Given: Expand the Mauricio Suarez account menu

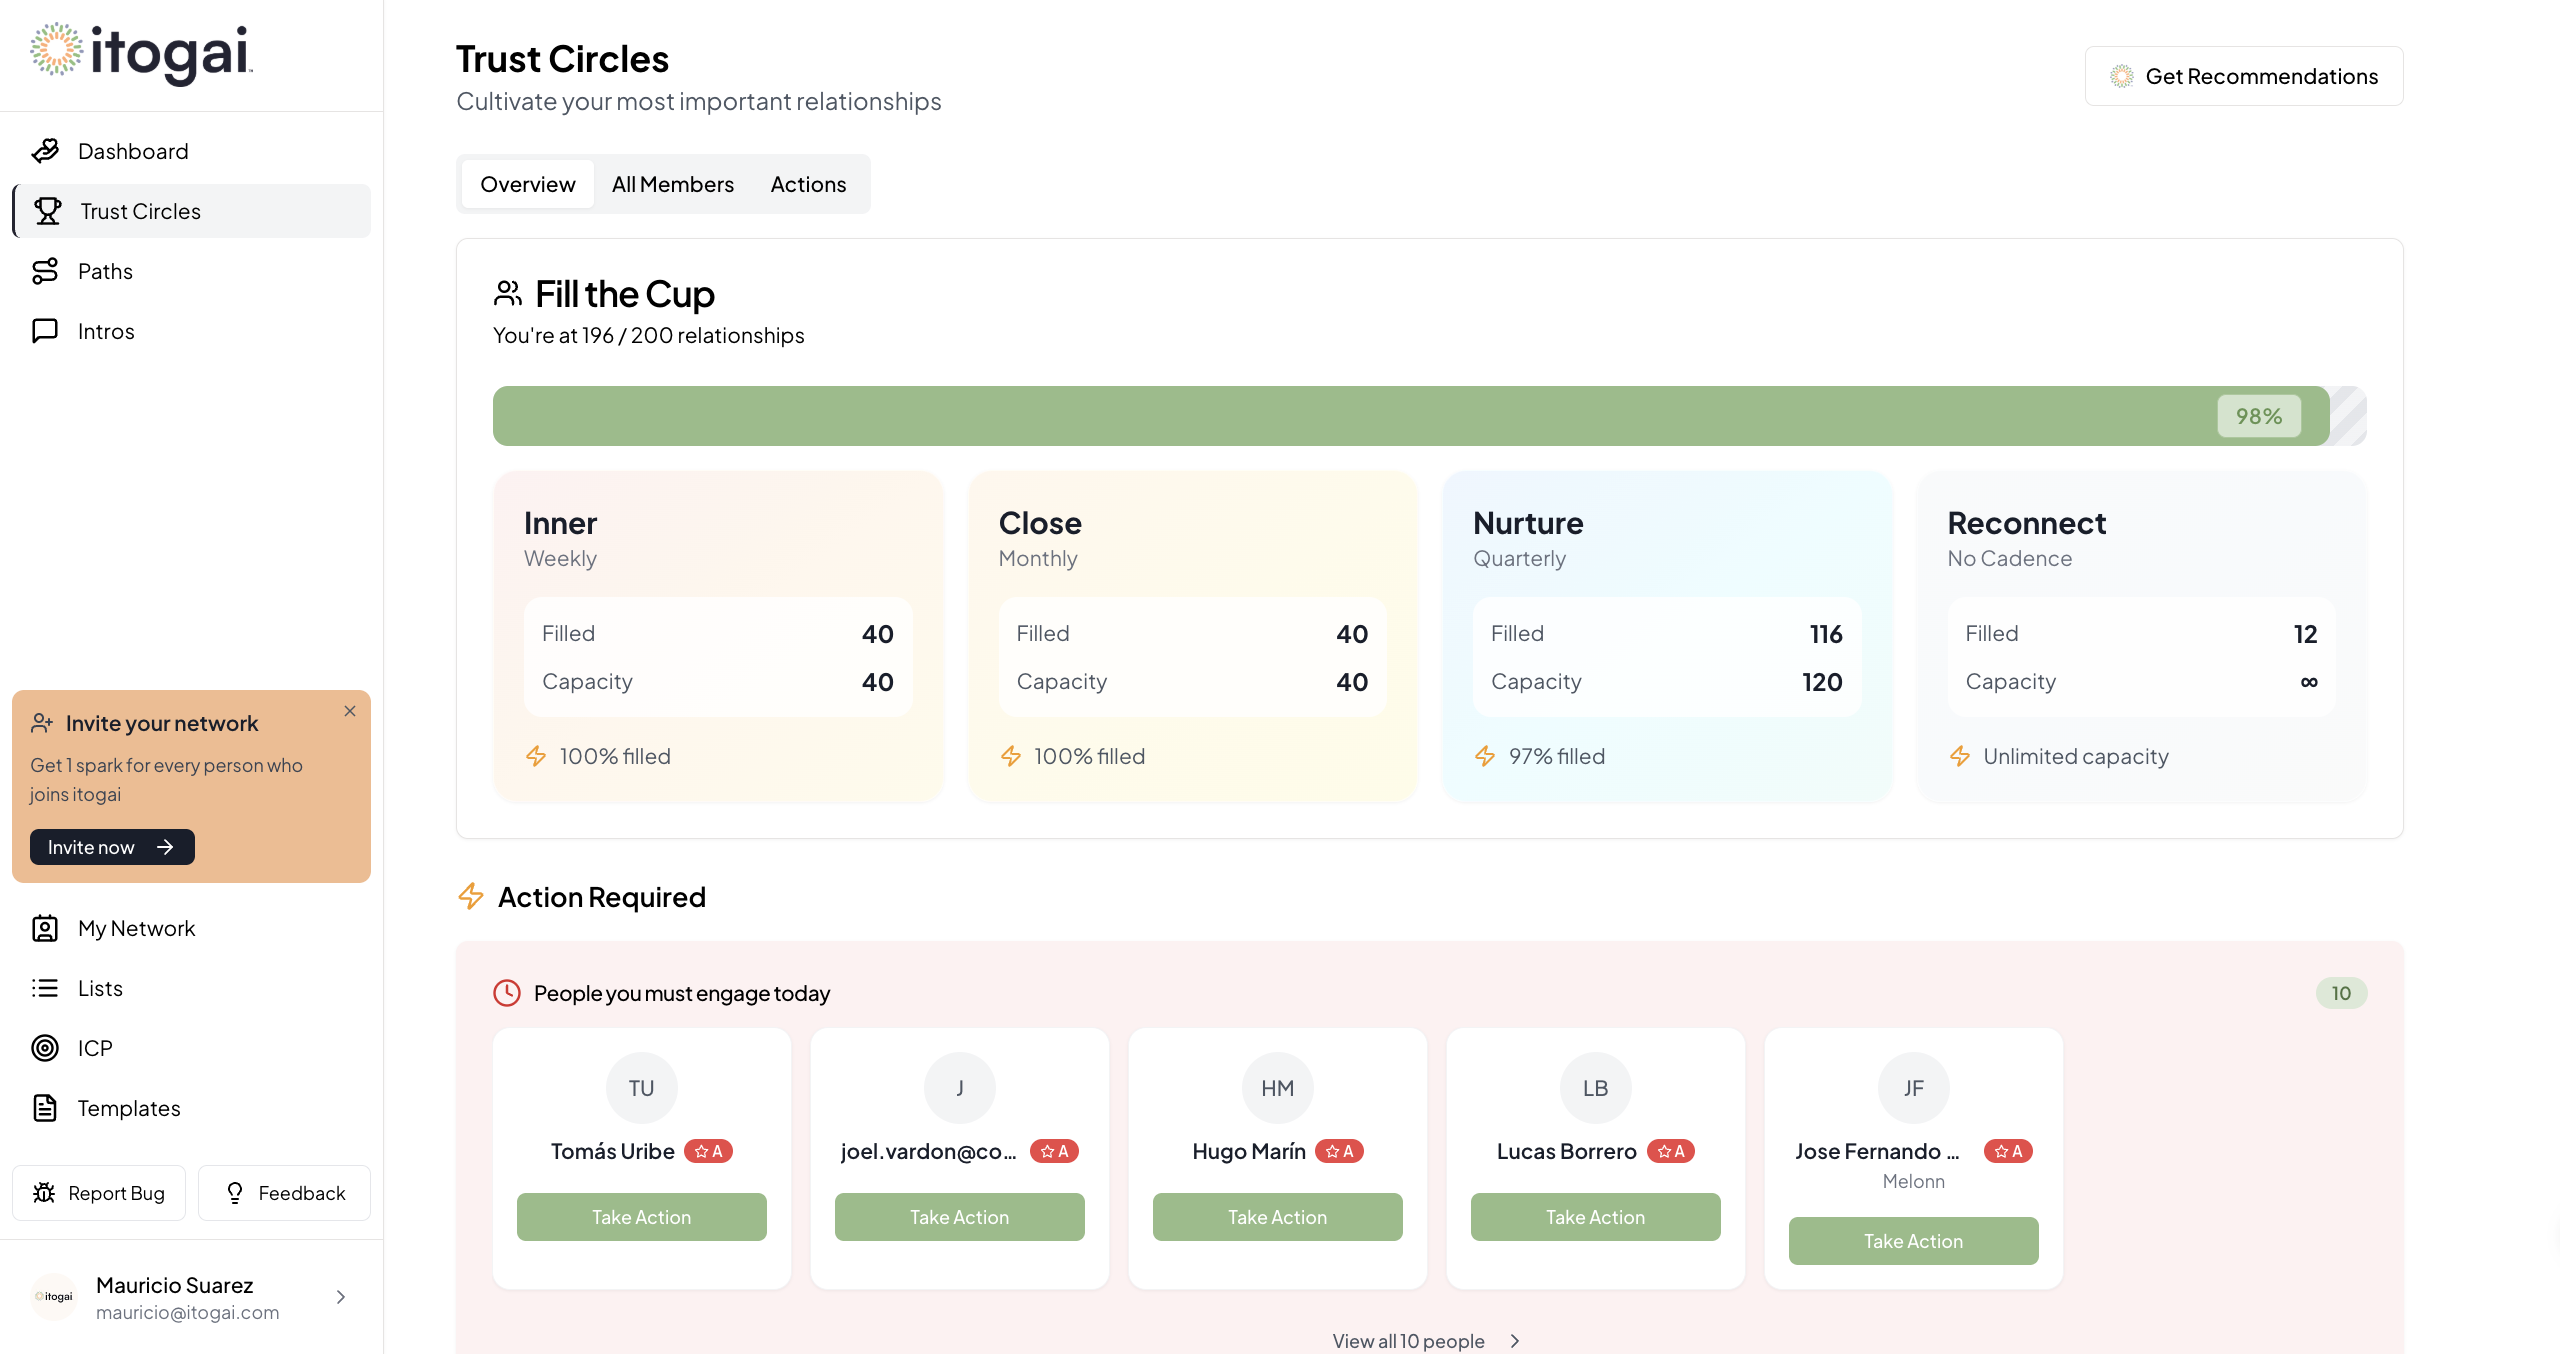Looking at the screenshot, I should point(341,1297).
